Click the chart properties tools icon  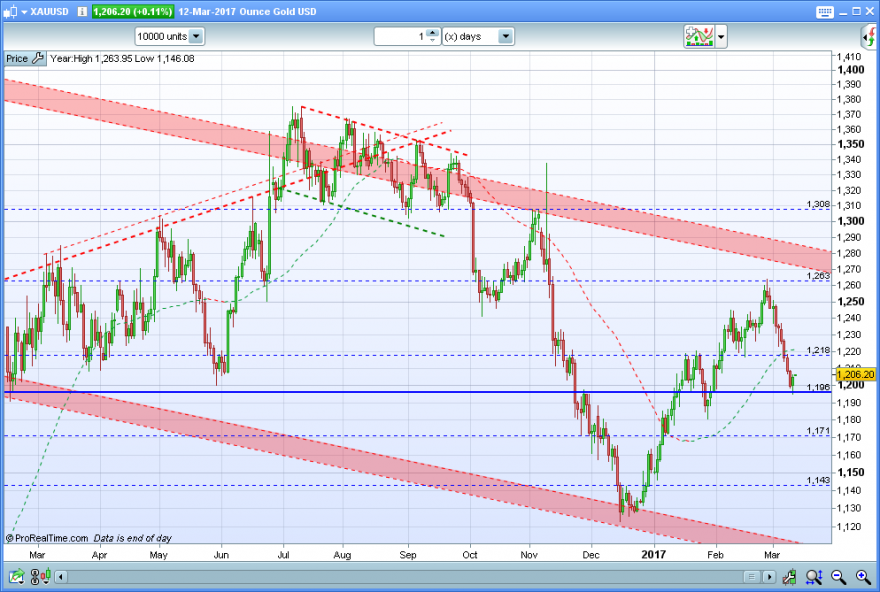click(789, 576)
